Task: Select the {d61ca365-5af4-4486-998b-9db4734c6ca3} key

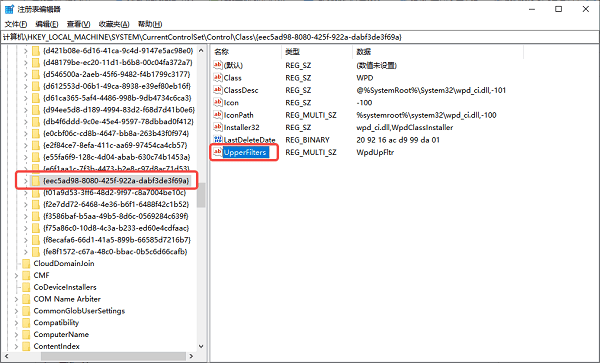Action: coord(117,98)
